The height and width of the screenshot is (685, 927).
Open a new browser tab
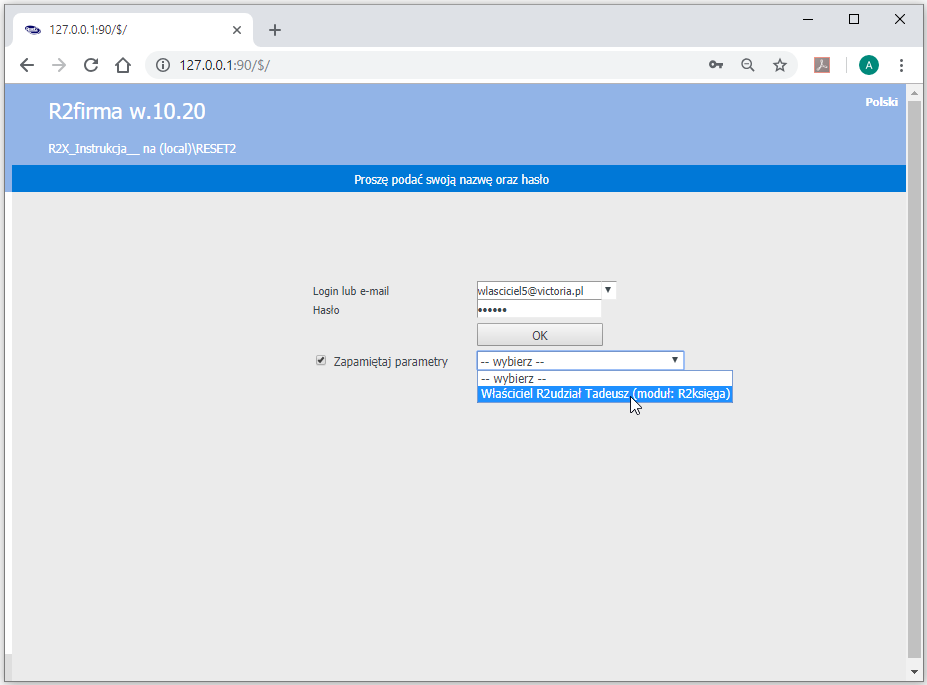coord(275,30)
